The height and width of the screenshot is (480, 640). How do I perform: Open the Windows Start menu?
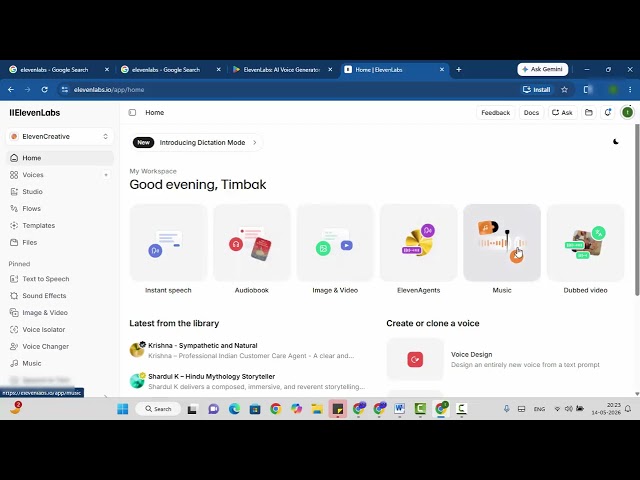coord(122,409)
